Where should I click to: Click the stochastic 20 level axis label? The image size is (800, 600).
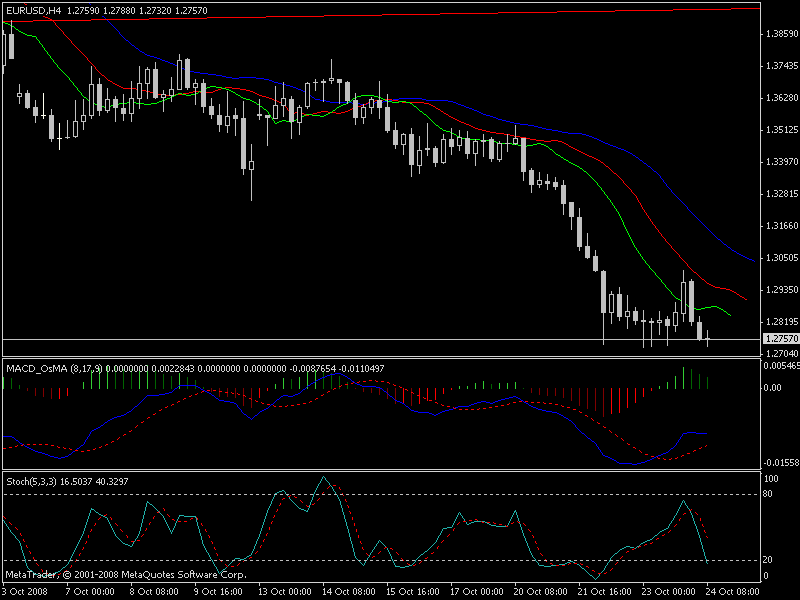click(x=767, y=560)
